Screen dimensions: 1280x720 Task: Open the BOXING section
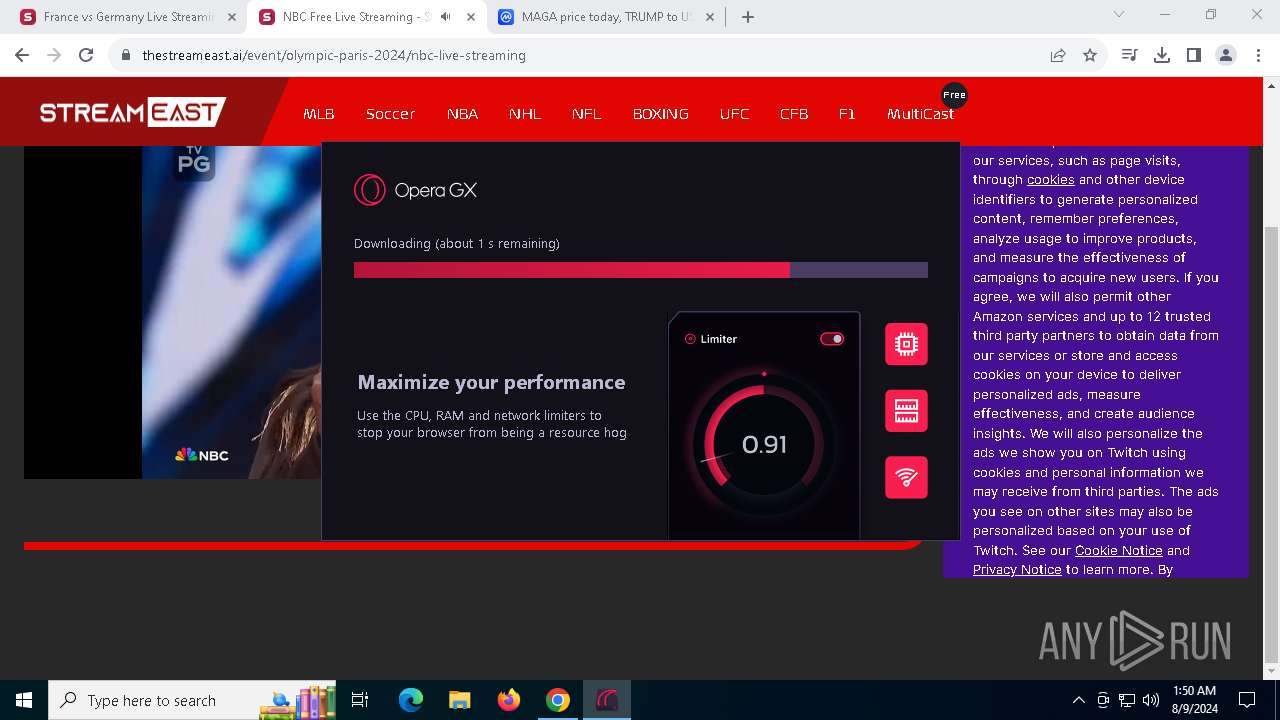tap(661, 114)
